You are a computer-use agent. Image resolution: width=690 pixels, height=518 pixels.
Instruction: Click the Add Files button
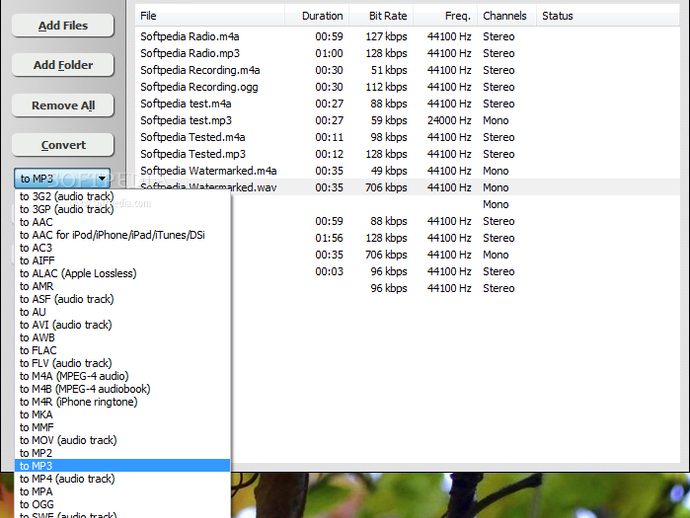click(x=63, y=26)
